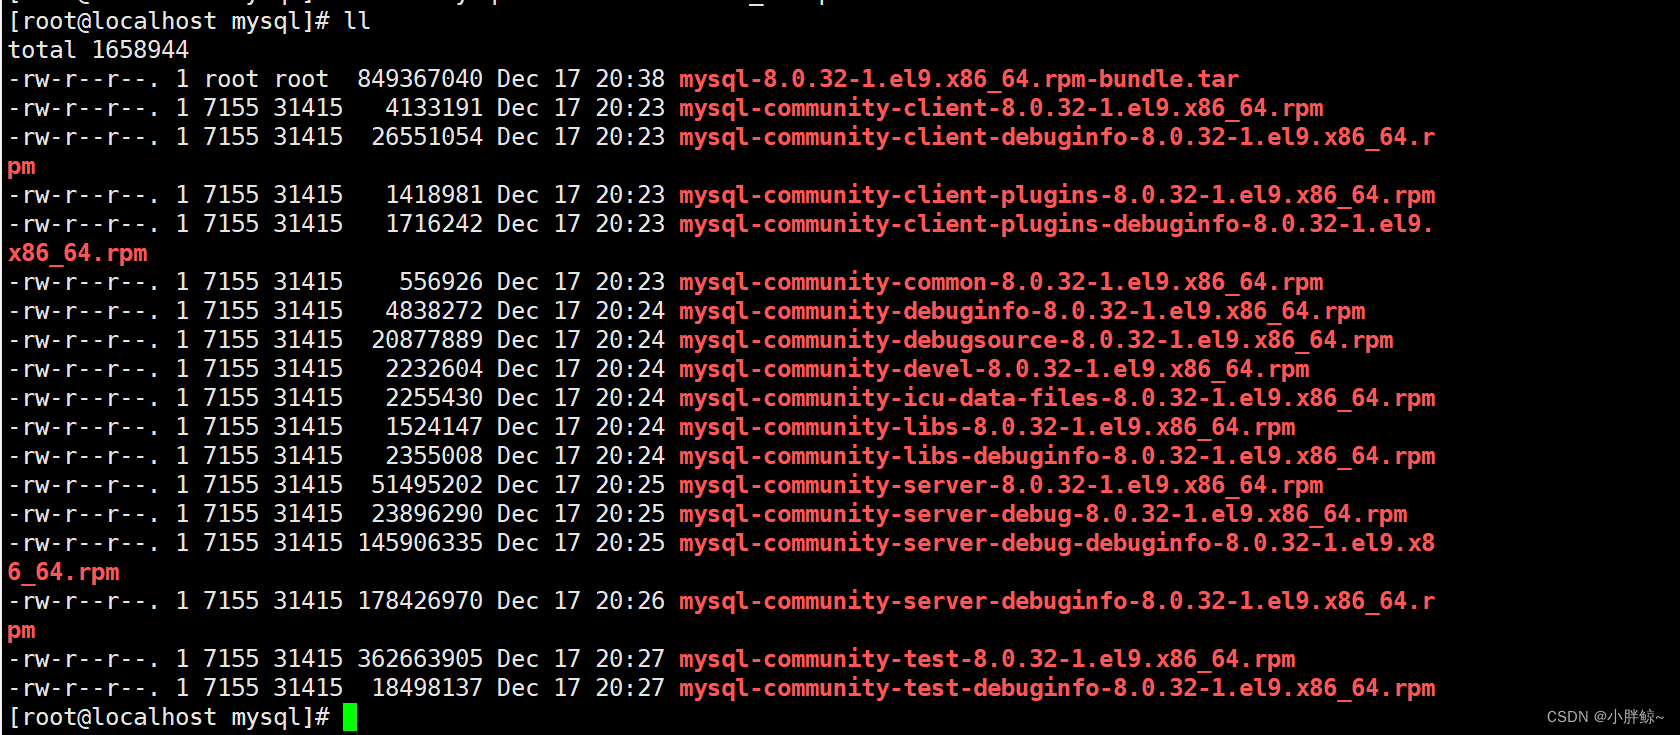This screenshot has height=735, width=1680.
Task: Click the 'total 1658944' line
Action: (x=98, y=50)
